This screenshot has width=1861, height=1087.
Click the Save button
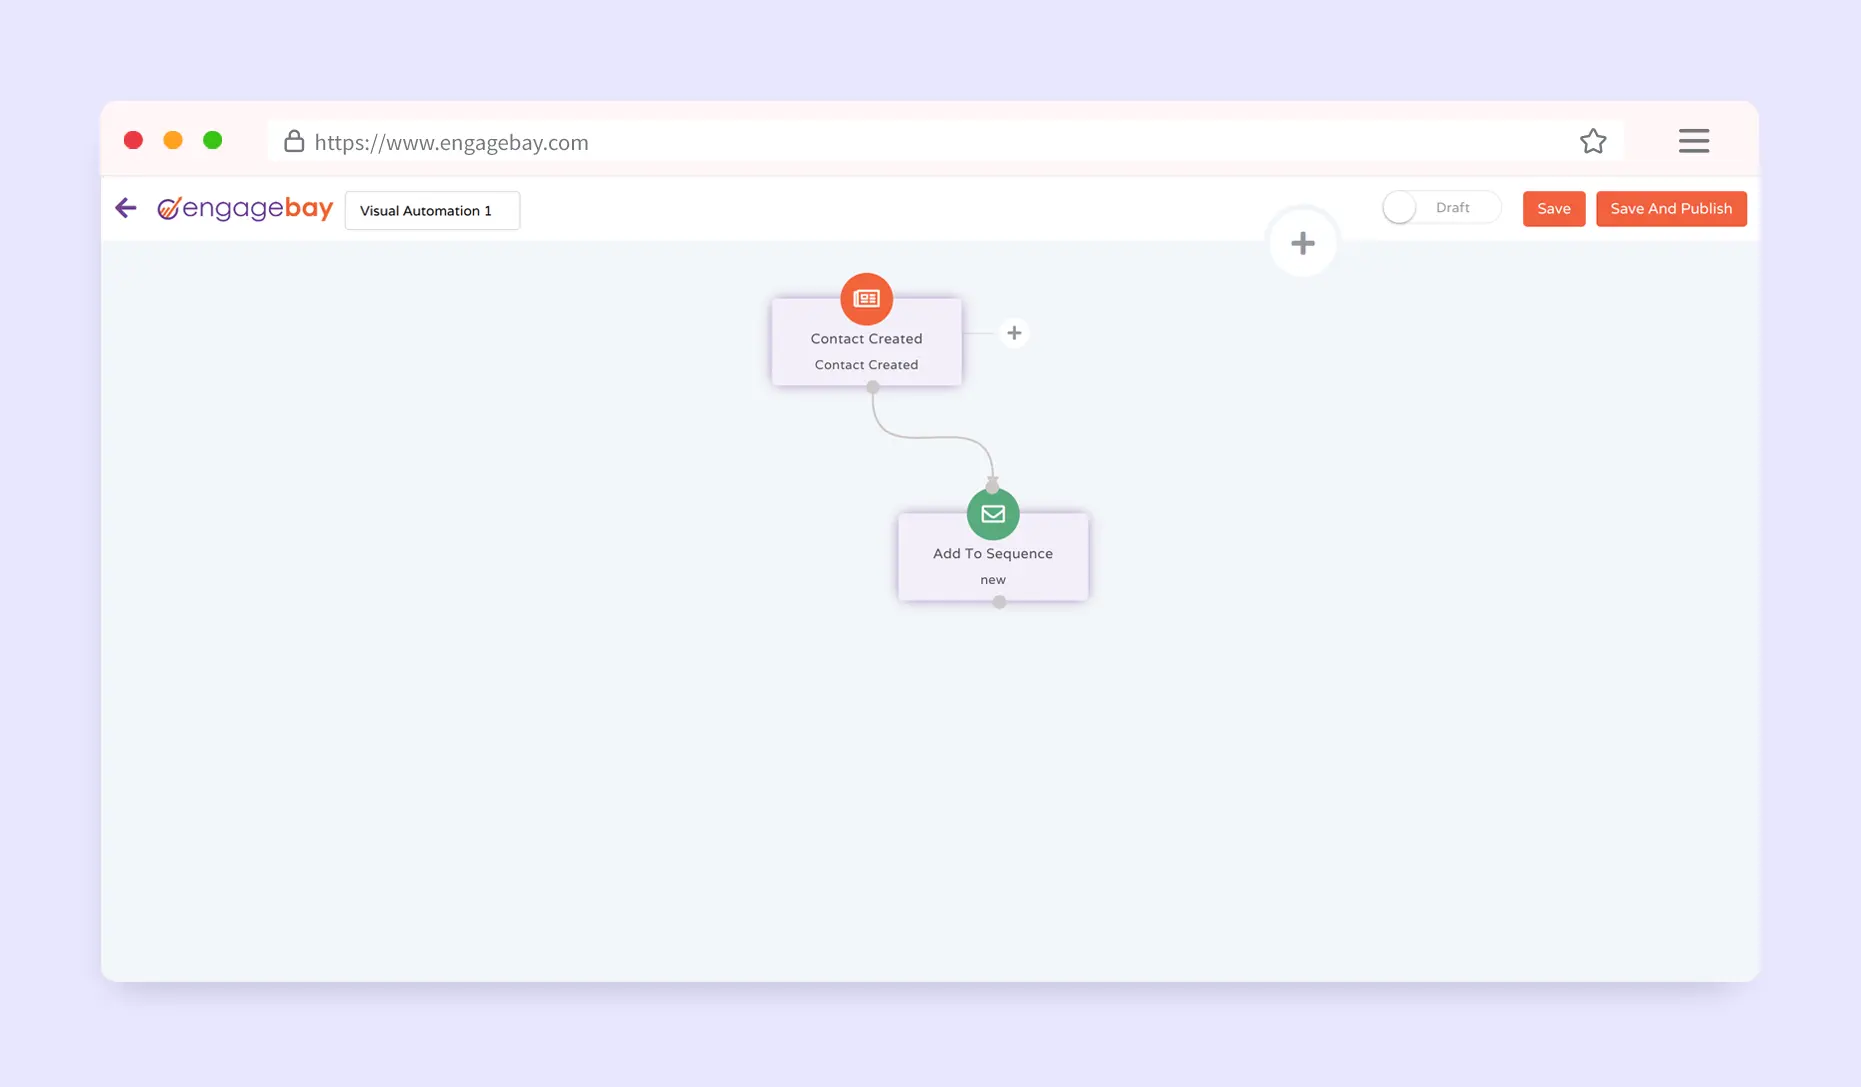[1553, 209]
